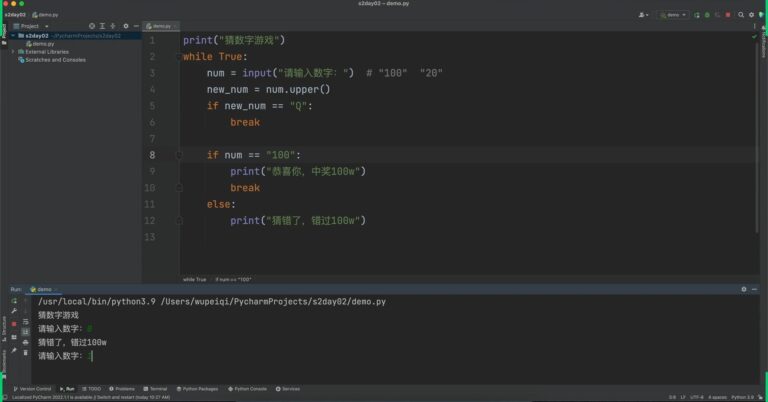Click the JetBrains Toolbox icon
This screenshot has height=402, width=768.
(761, 15)
